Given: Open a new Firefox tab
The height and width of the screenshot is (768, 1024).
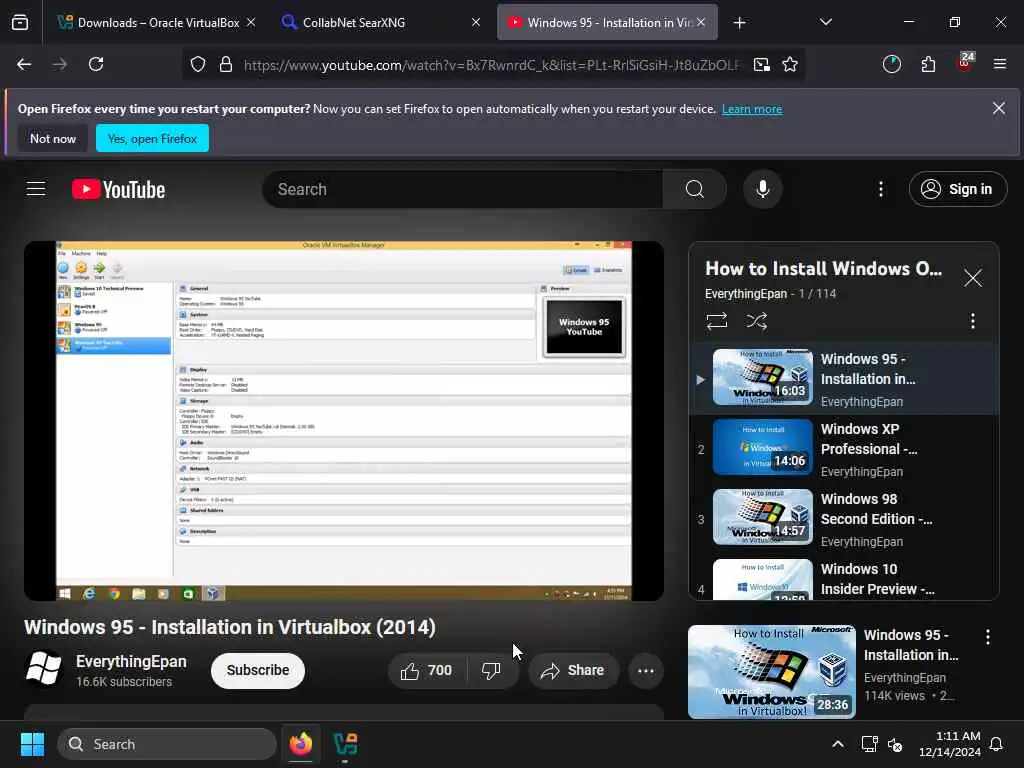Looking at the screenshot, I should [x=739, y=23].
